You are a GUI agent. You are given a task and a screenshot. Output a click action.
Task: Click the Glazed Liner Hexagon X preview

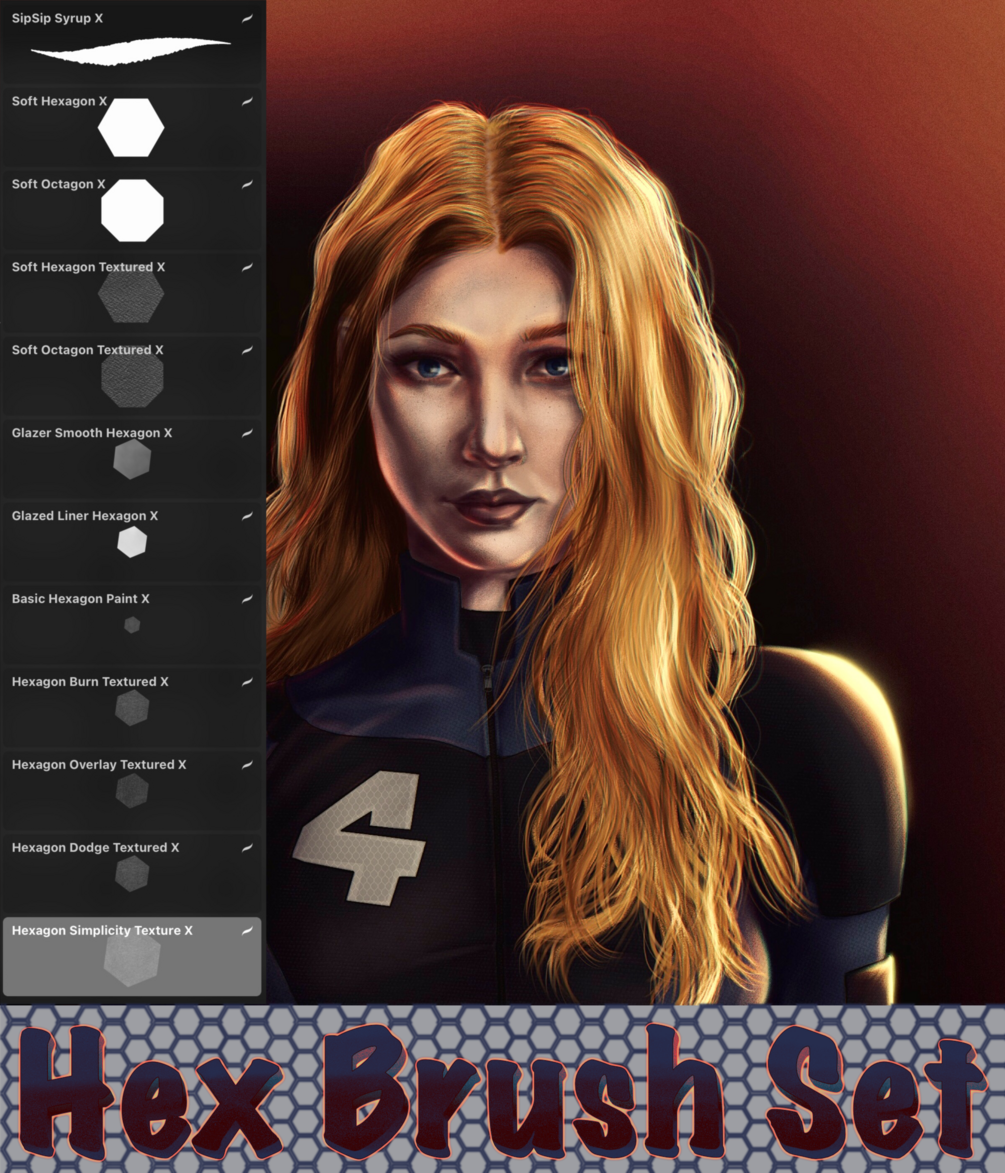point(132,542)
